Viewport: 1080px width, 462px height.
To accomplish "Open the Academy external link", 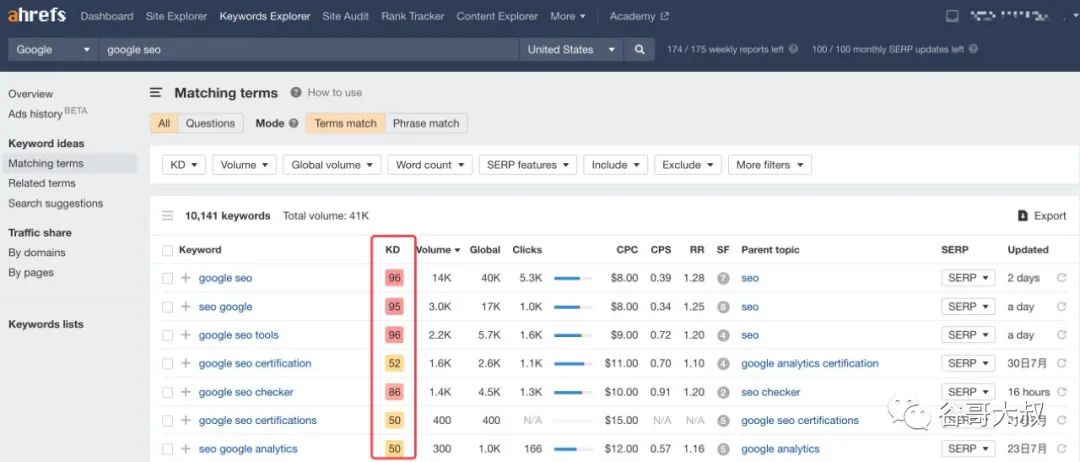I will tap(639, 16).
